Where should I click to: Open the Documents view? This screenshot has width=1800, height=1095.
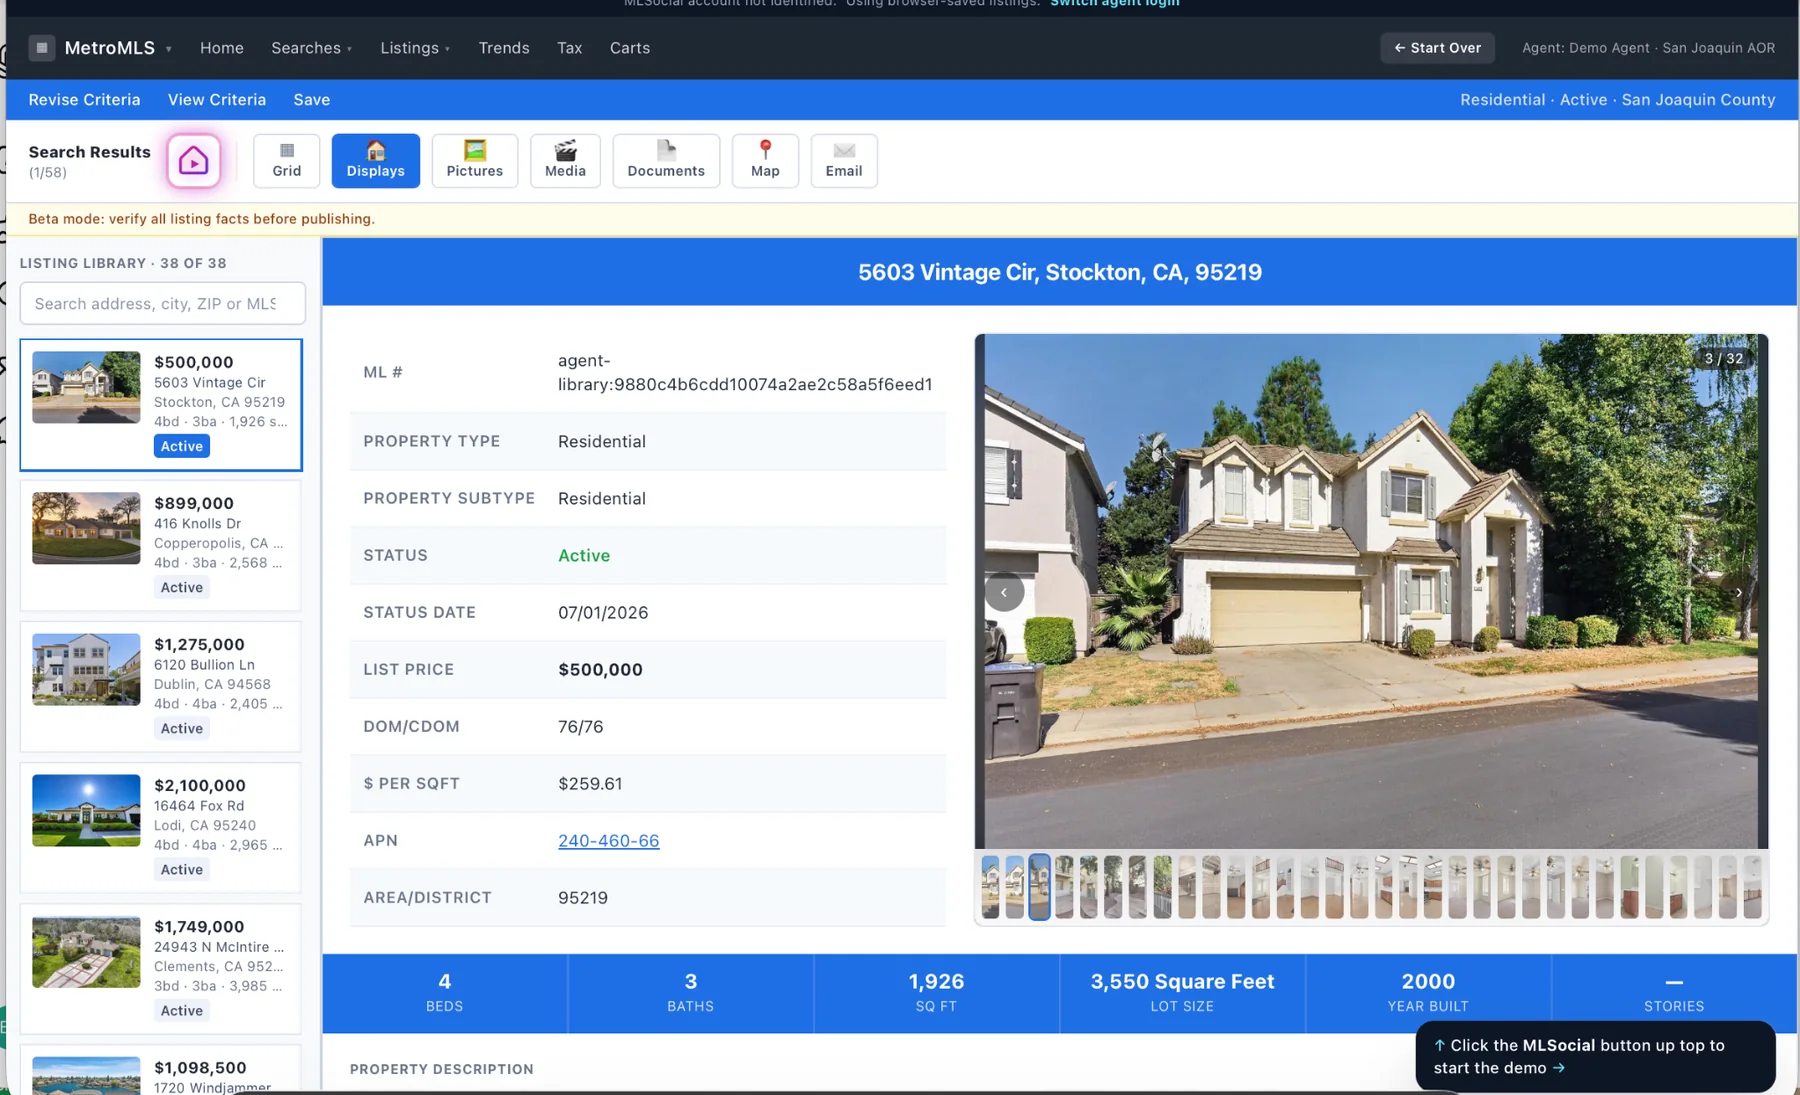tap(666, 160)
